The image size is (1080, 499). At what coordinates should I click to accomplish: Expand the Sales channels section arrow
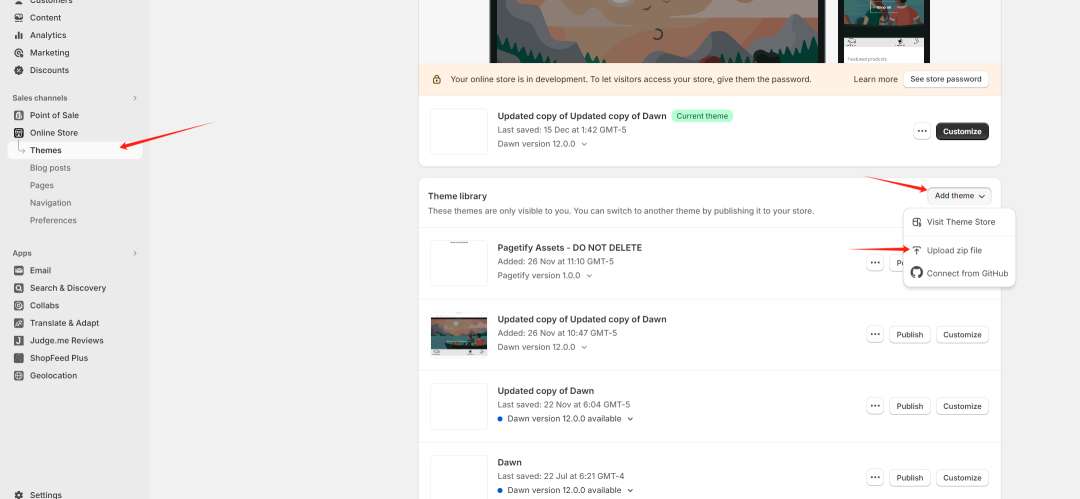point(135,98)
